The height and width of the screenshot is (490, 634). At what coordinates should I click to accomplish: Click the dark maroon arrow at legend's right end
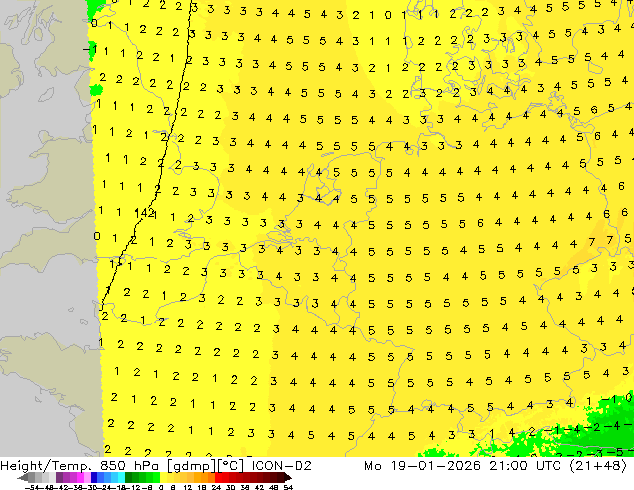click(288, 477)
